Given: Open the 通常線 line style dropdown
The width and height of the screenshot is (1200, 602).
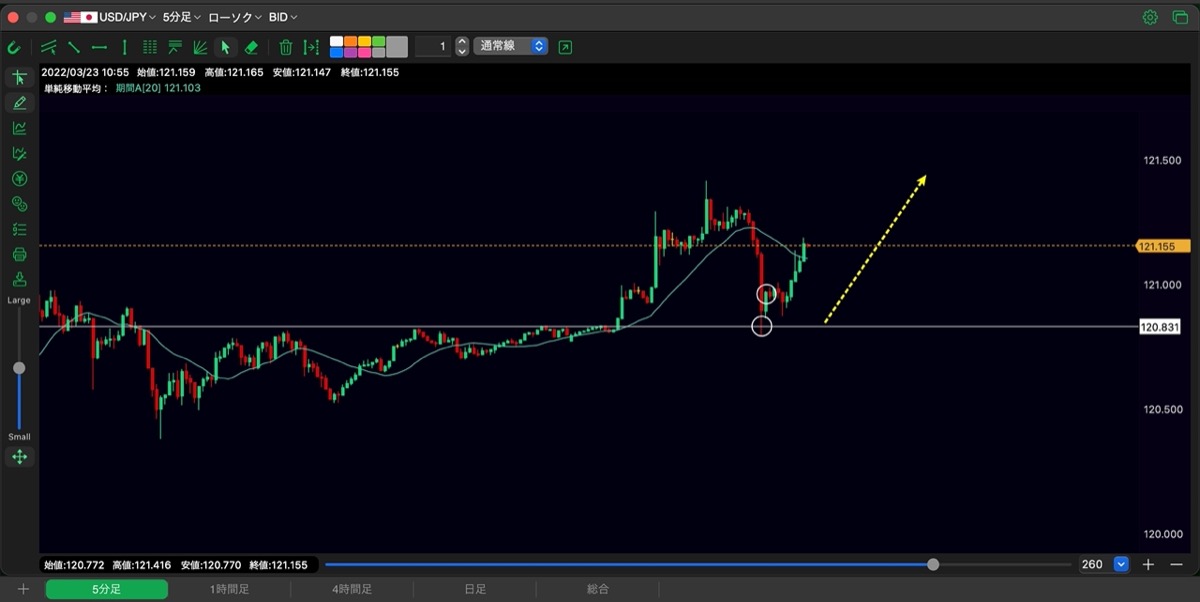Looking at the screenshot, I should [x=511, y=46].
